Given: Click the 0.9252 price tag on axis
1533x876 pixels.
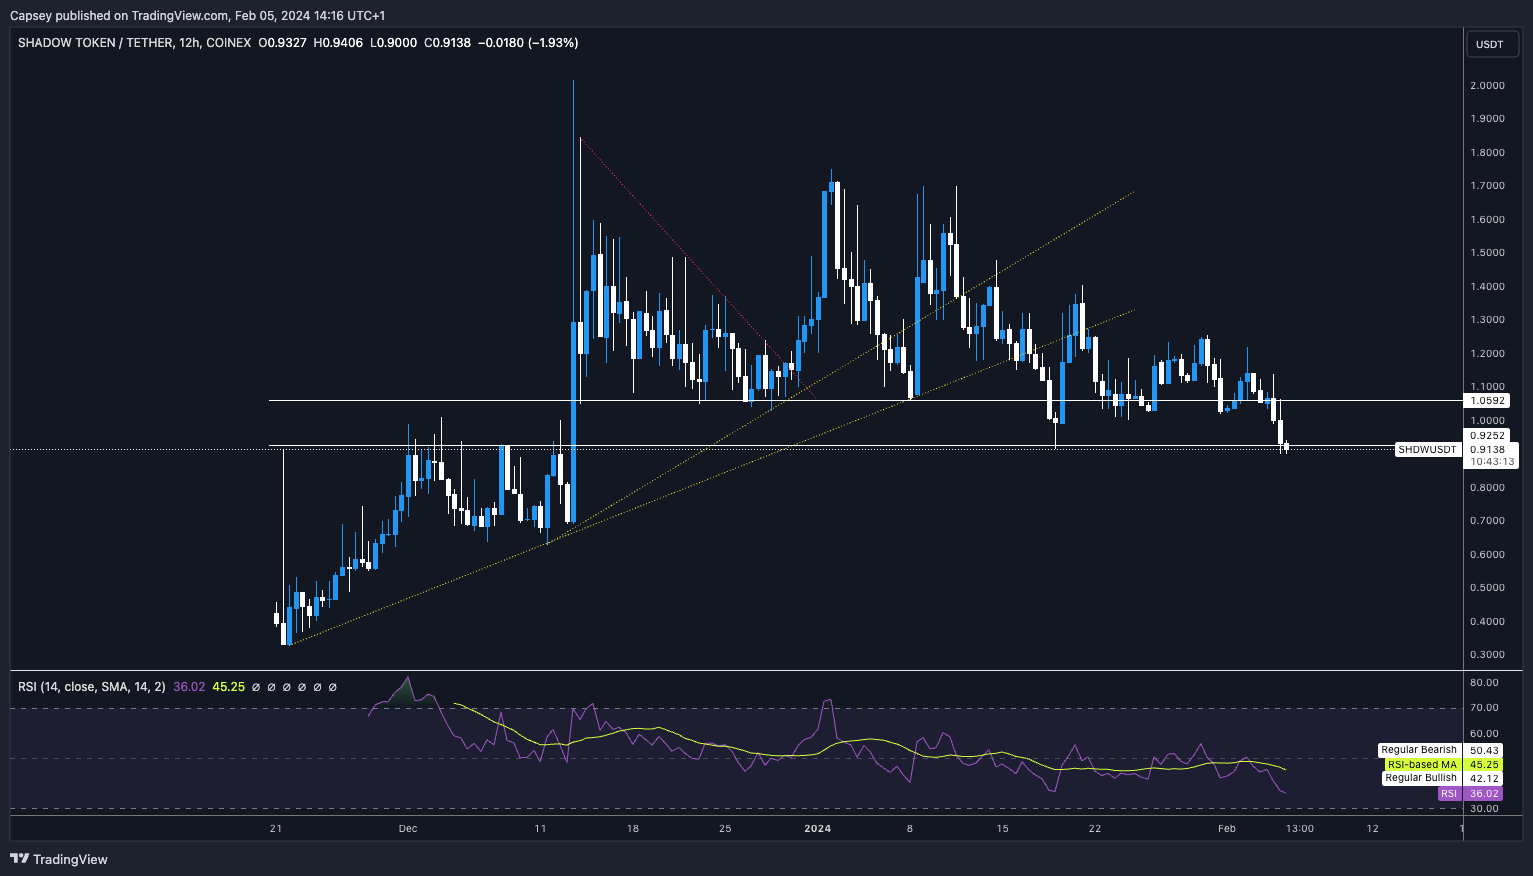Looking at the screenshot, I should click(1488, 436).
